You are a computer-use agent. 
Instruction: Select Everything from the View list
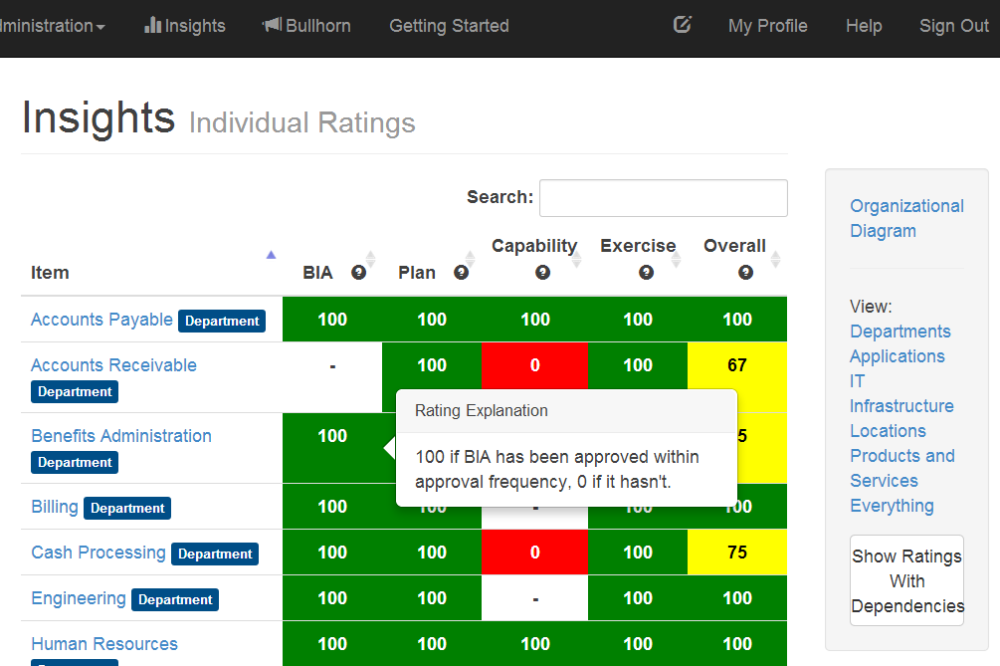point(891,506)
